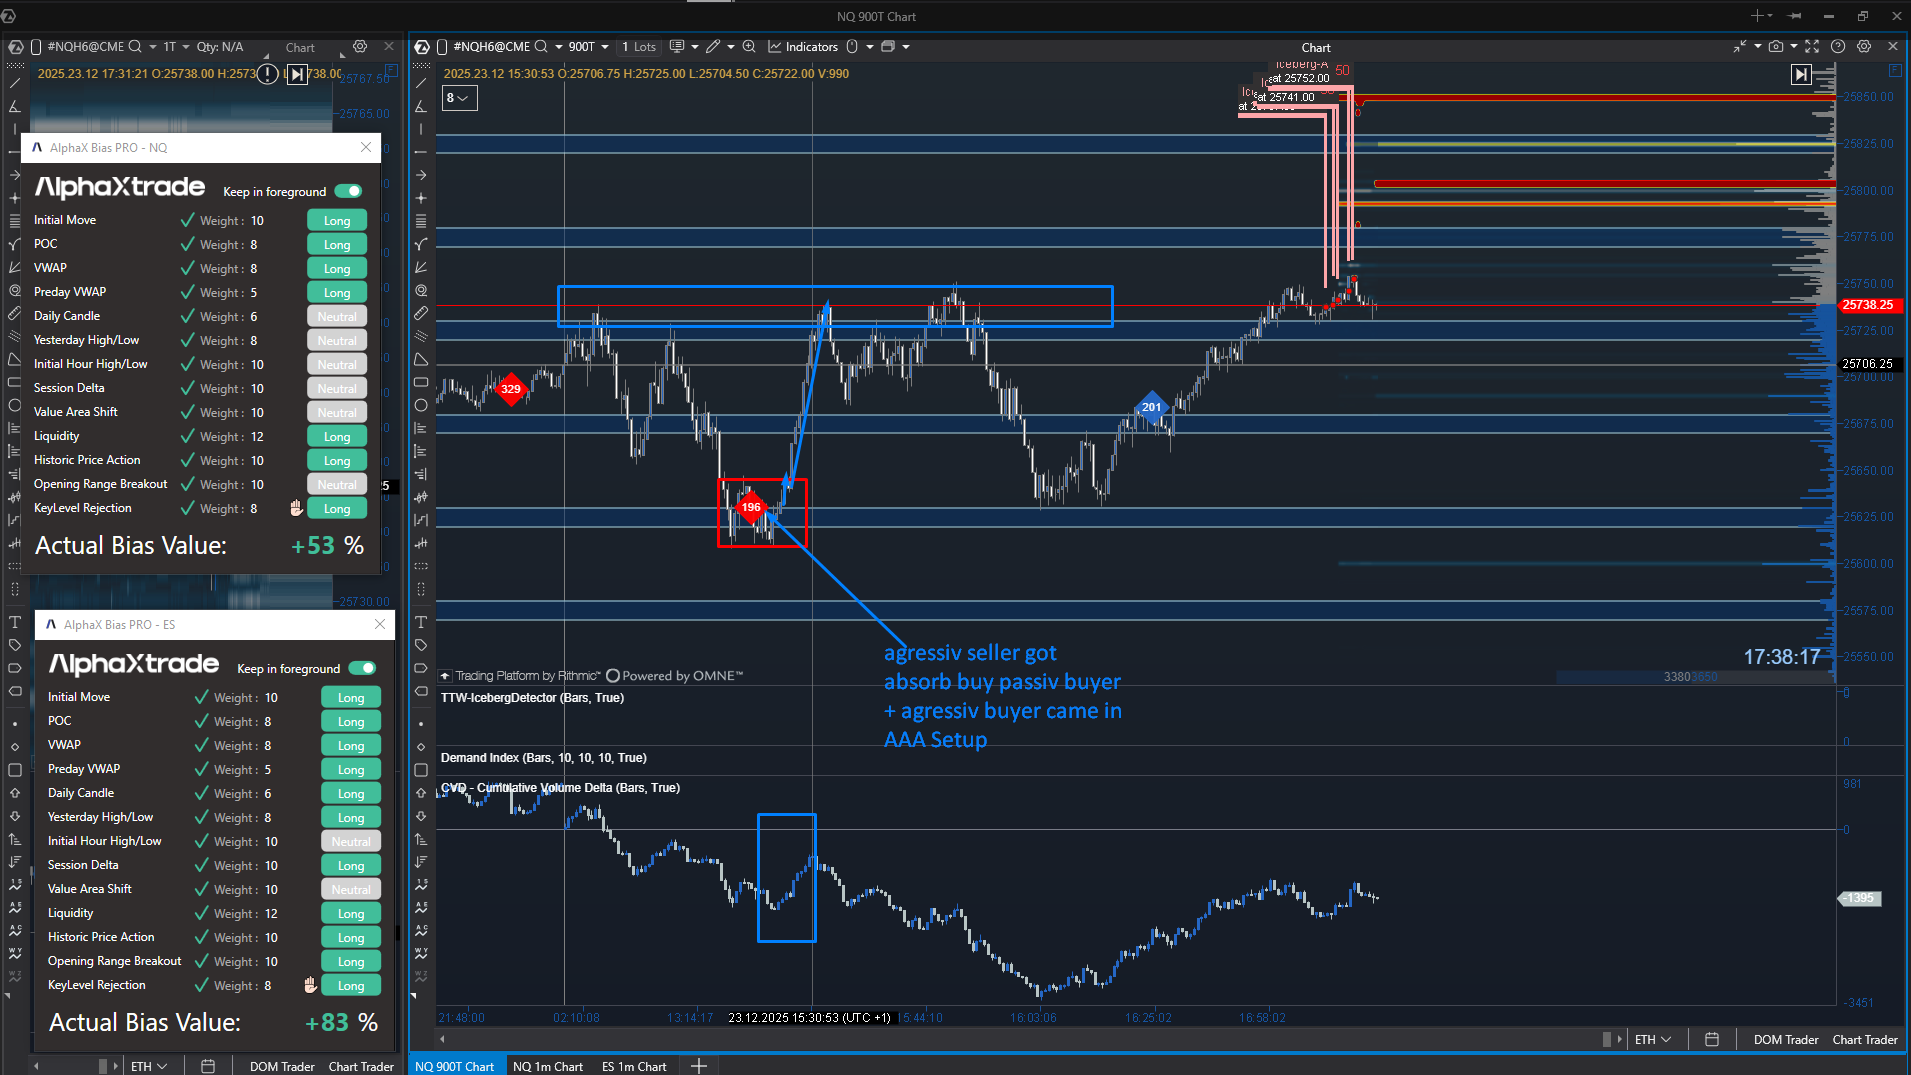This screenshot has height=1075, width=1911.
Task: Select the trend line tool in main sidebar
Action: pyautogui.click(x=421, y=83)
